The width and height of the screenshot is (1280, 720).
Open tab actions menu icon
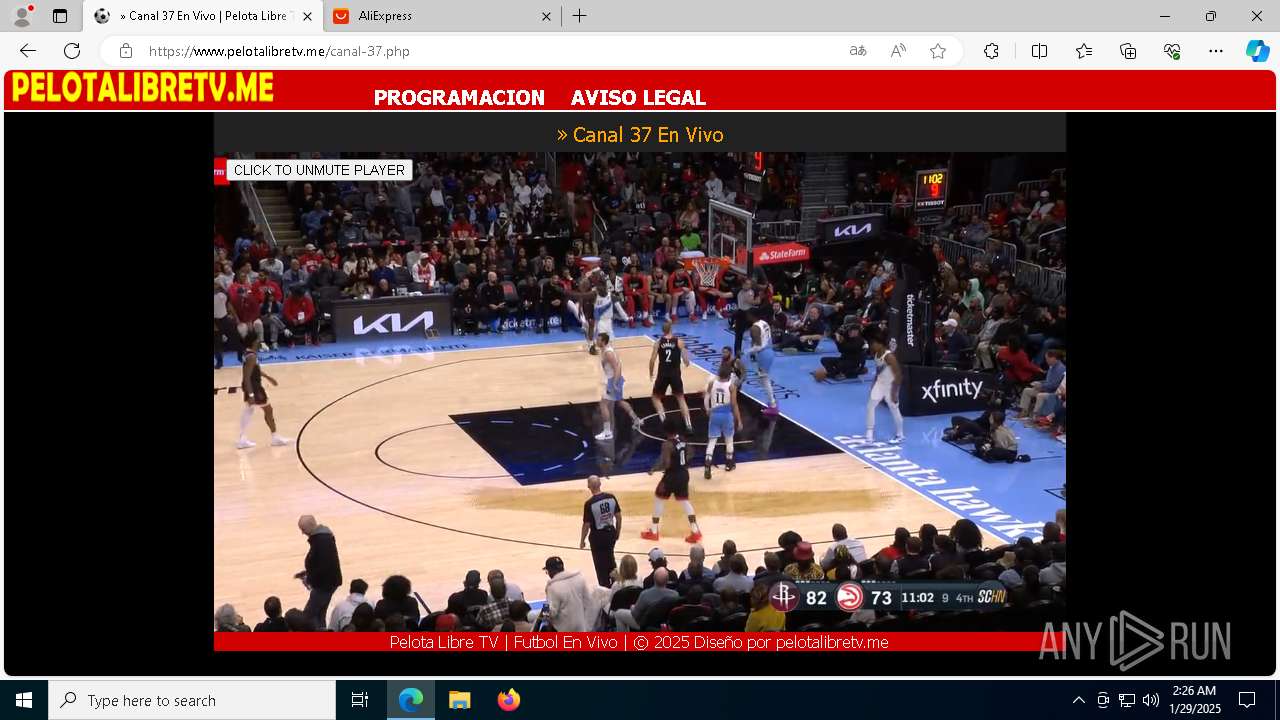60,16
